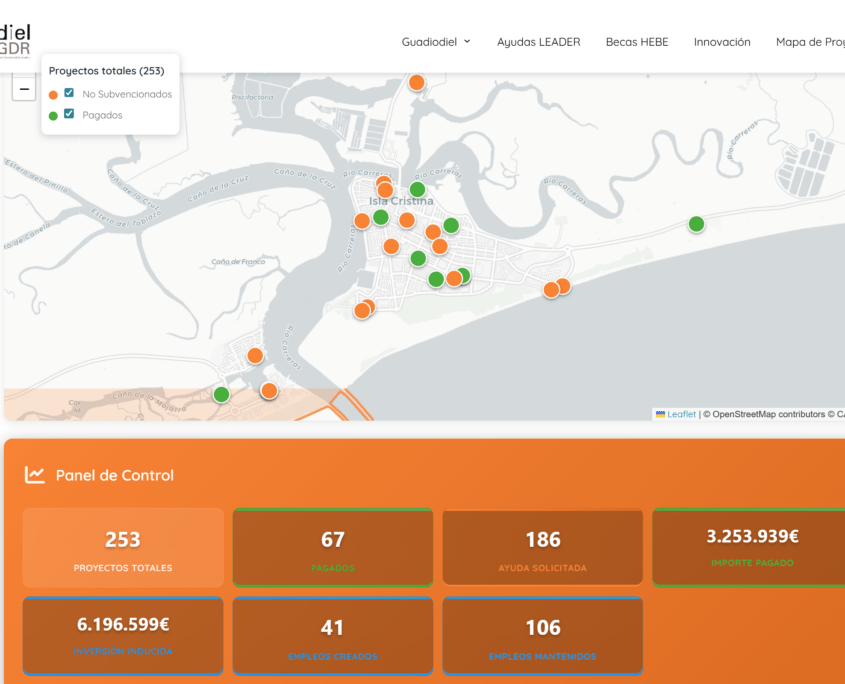Open the Leaflet attribution link
Image resolution: width=845 pixels, height=684 pixels.
pos(681,414)
